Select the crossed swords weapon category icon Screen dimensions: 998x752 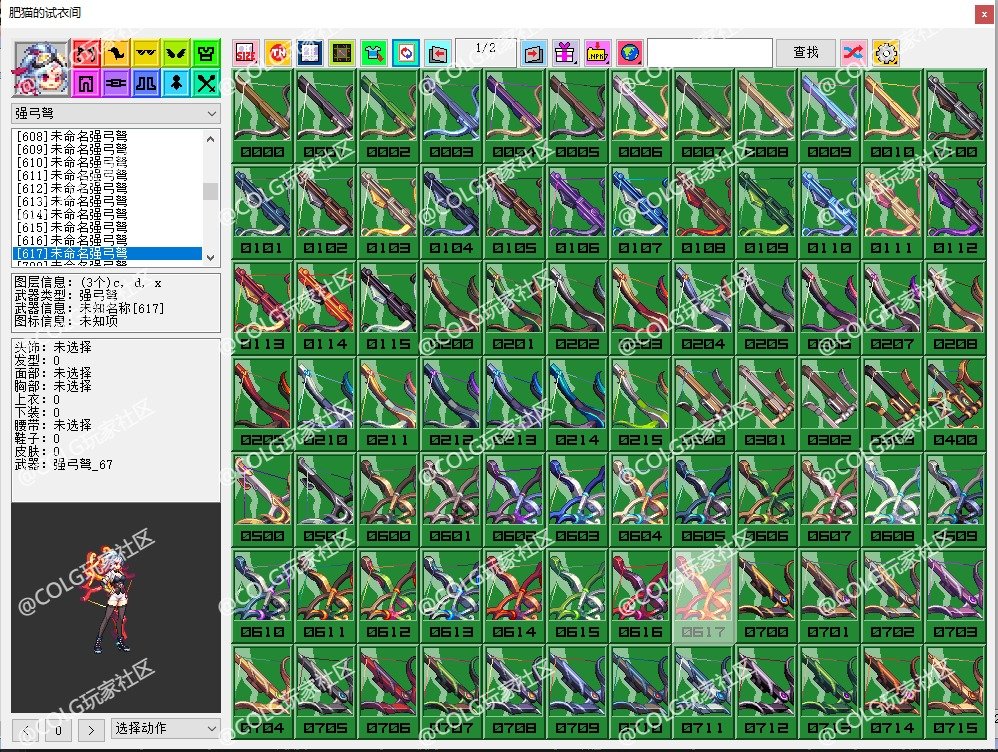(x=206, y=83)
